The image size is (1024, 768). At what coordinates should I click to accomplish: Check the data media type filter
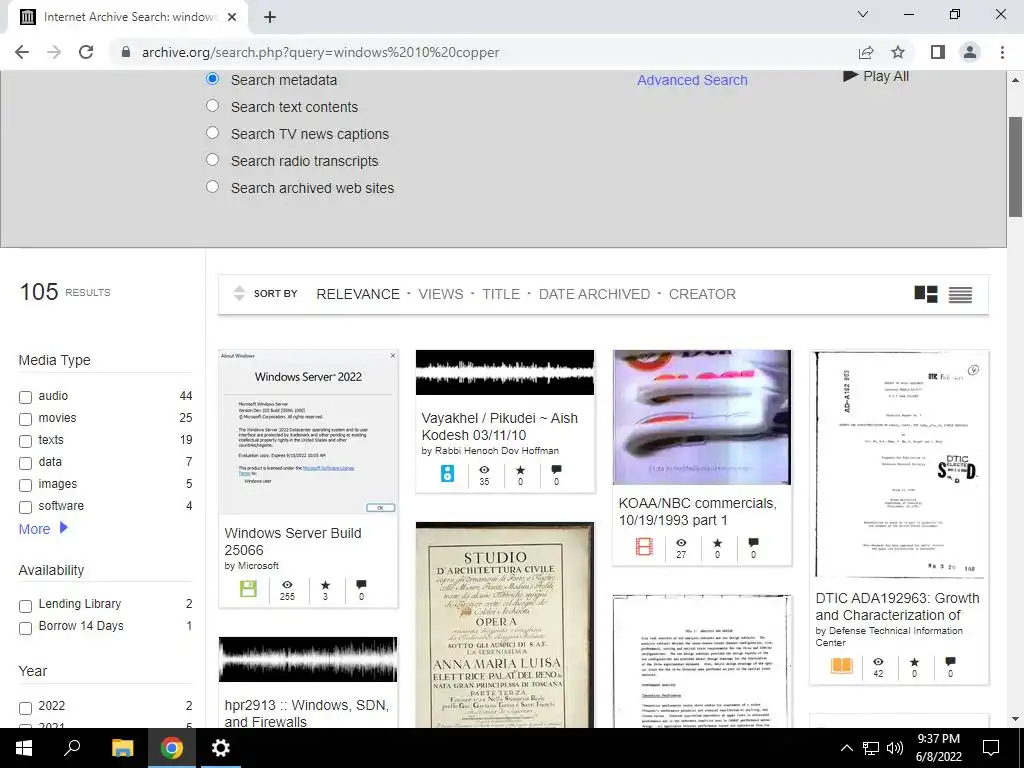click(25, 463)
